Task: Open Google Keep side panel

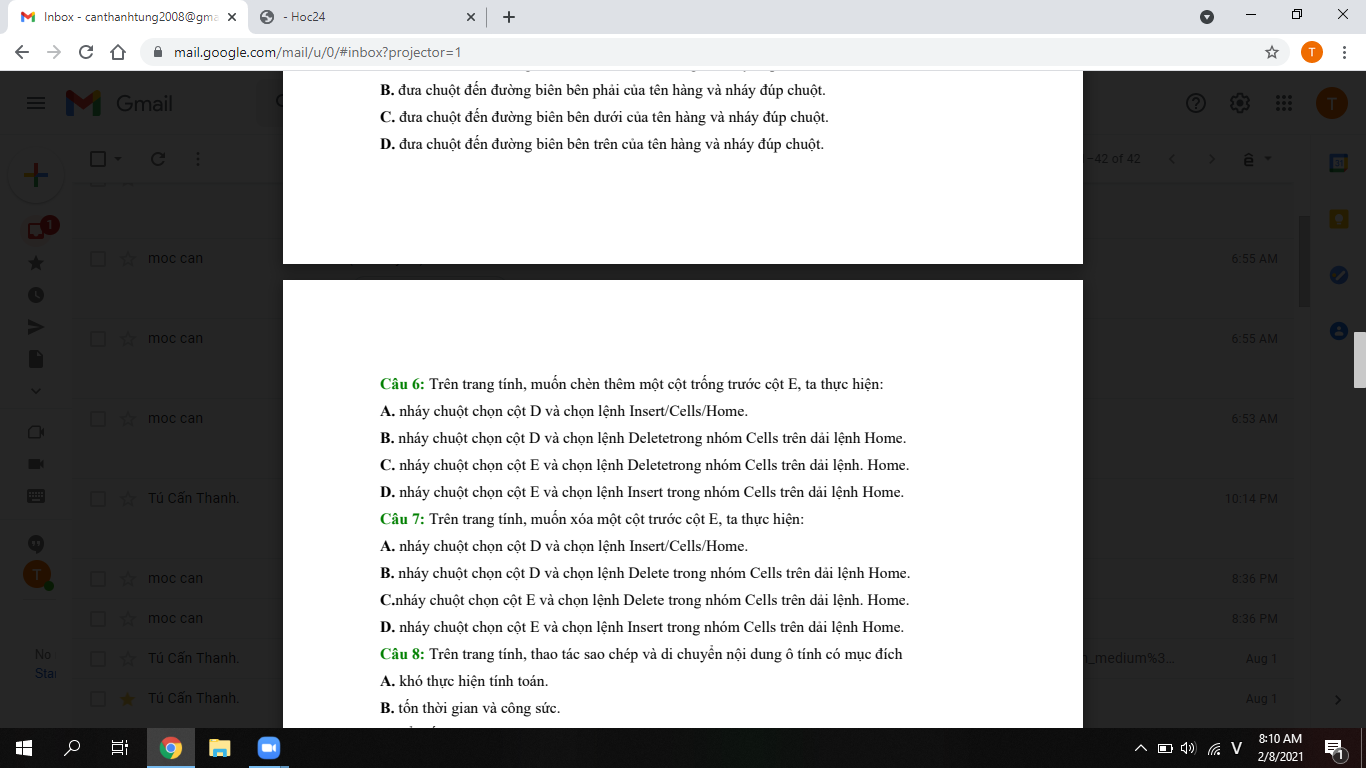Action: click(x=1338, y=218)
